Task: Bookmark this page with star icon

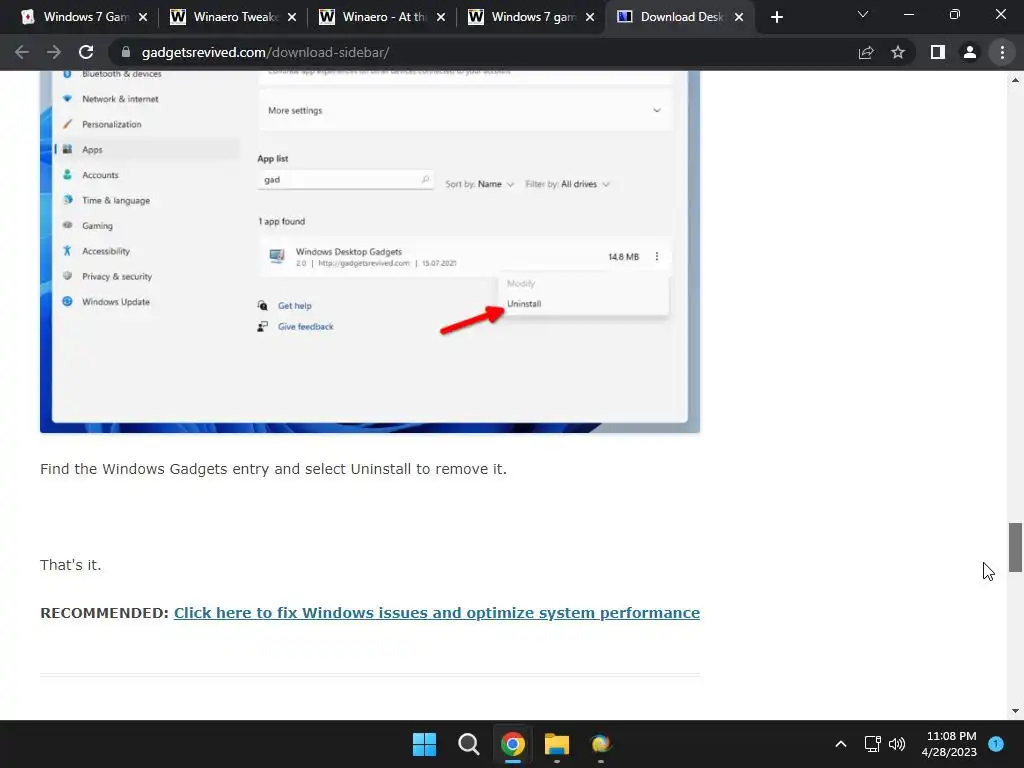Action: tap(898, 52)
